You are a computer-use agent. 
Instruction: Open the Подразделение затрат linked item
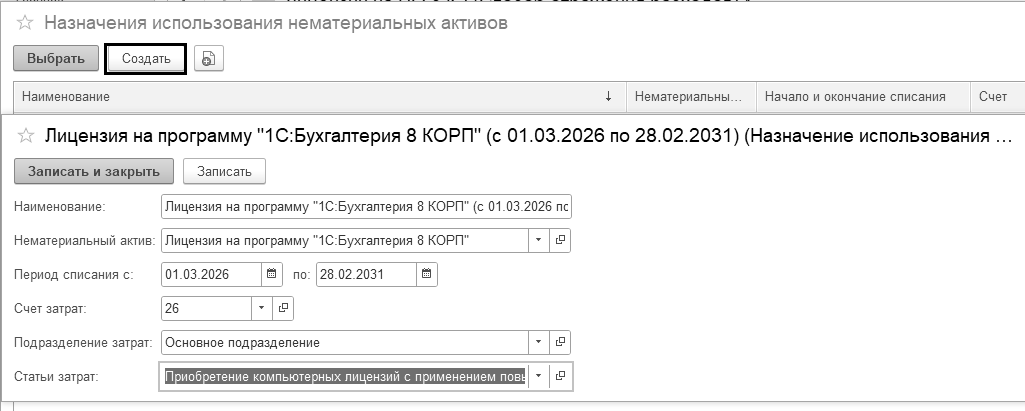point(560,342)
